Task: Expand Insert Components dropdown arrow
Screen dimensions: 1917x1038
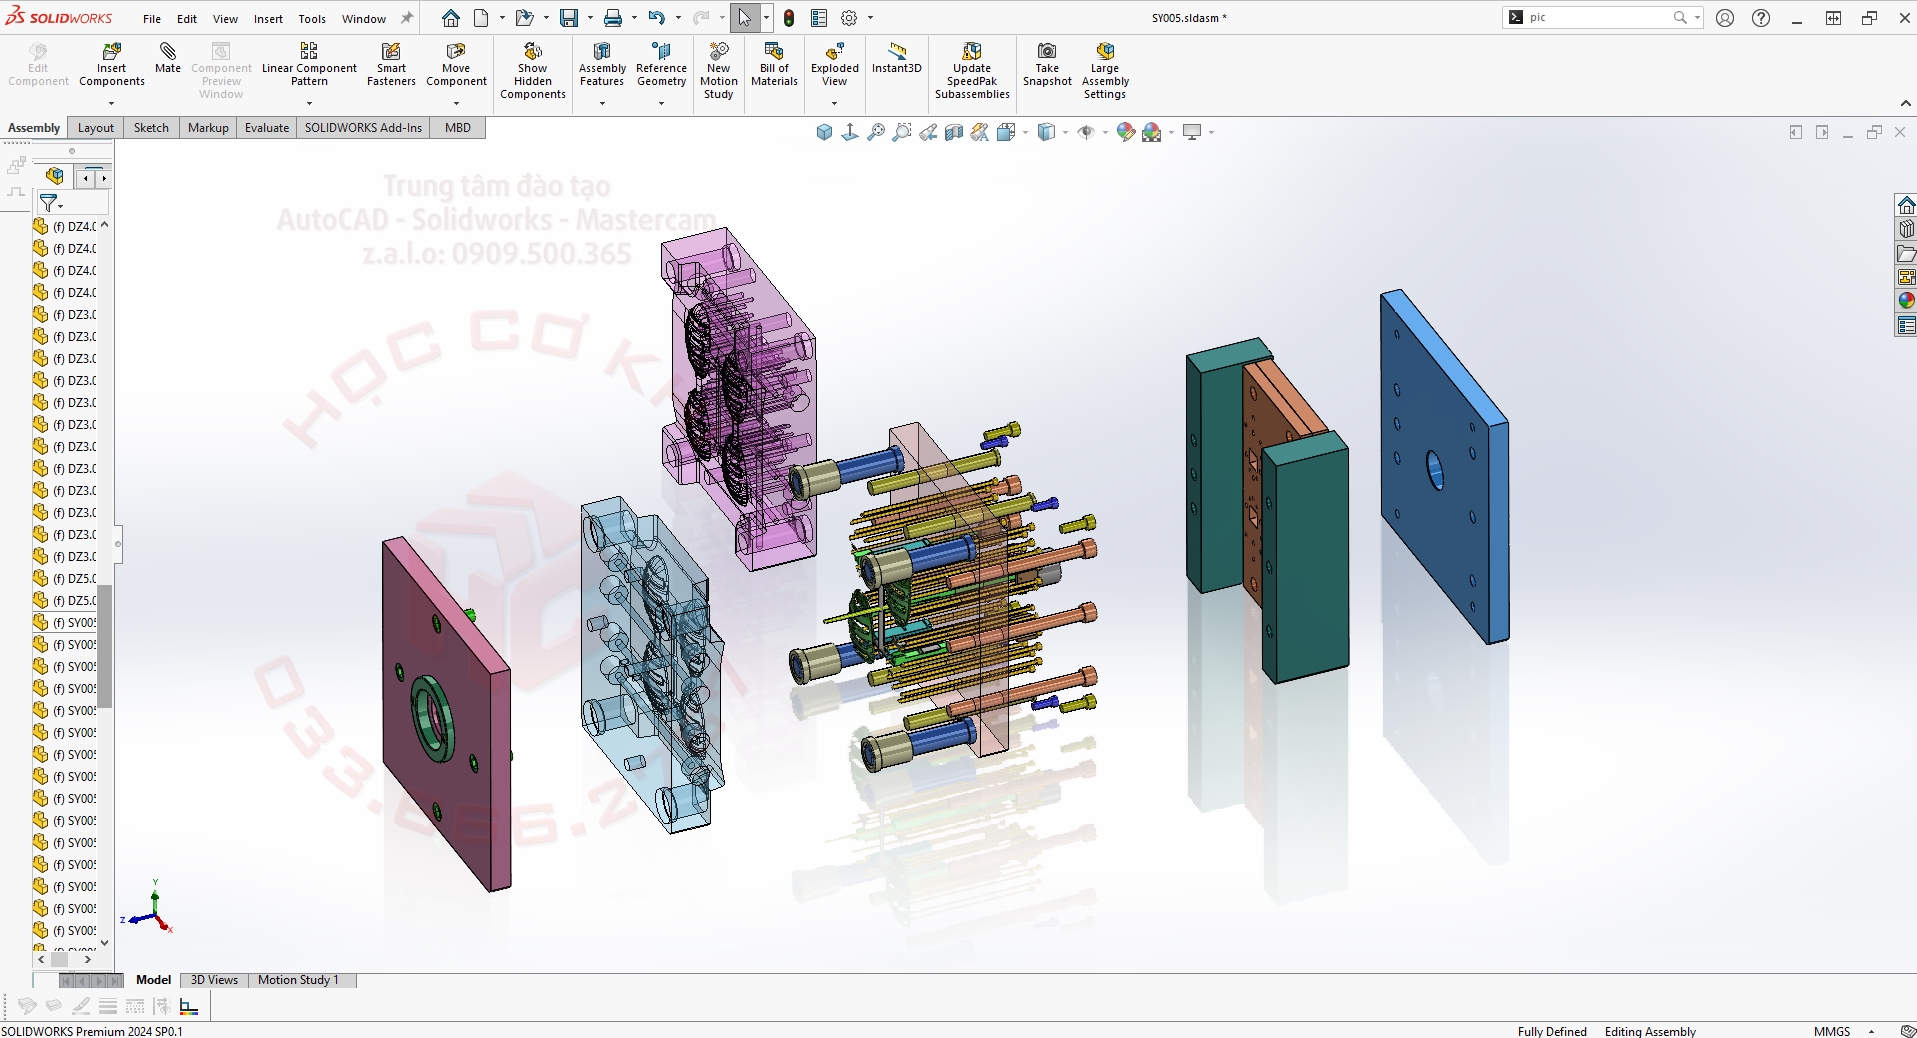Action: [112, 103]
